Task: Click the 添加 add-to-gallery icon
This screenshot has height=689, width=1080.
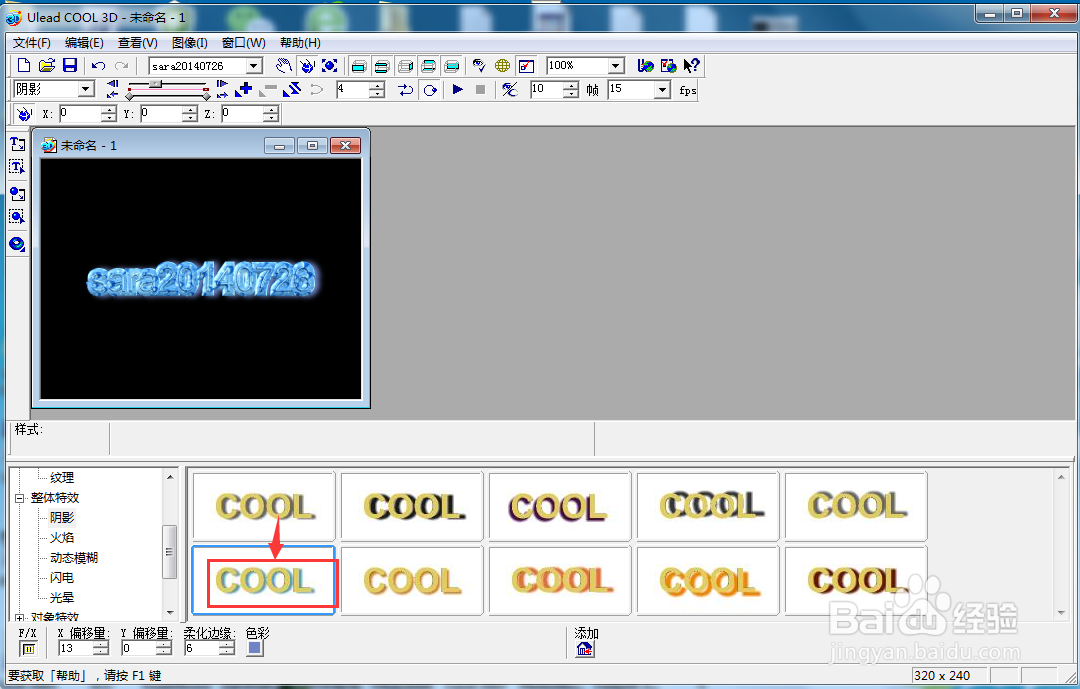Action: (x=585, y=648)
